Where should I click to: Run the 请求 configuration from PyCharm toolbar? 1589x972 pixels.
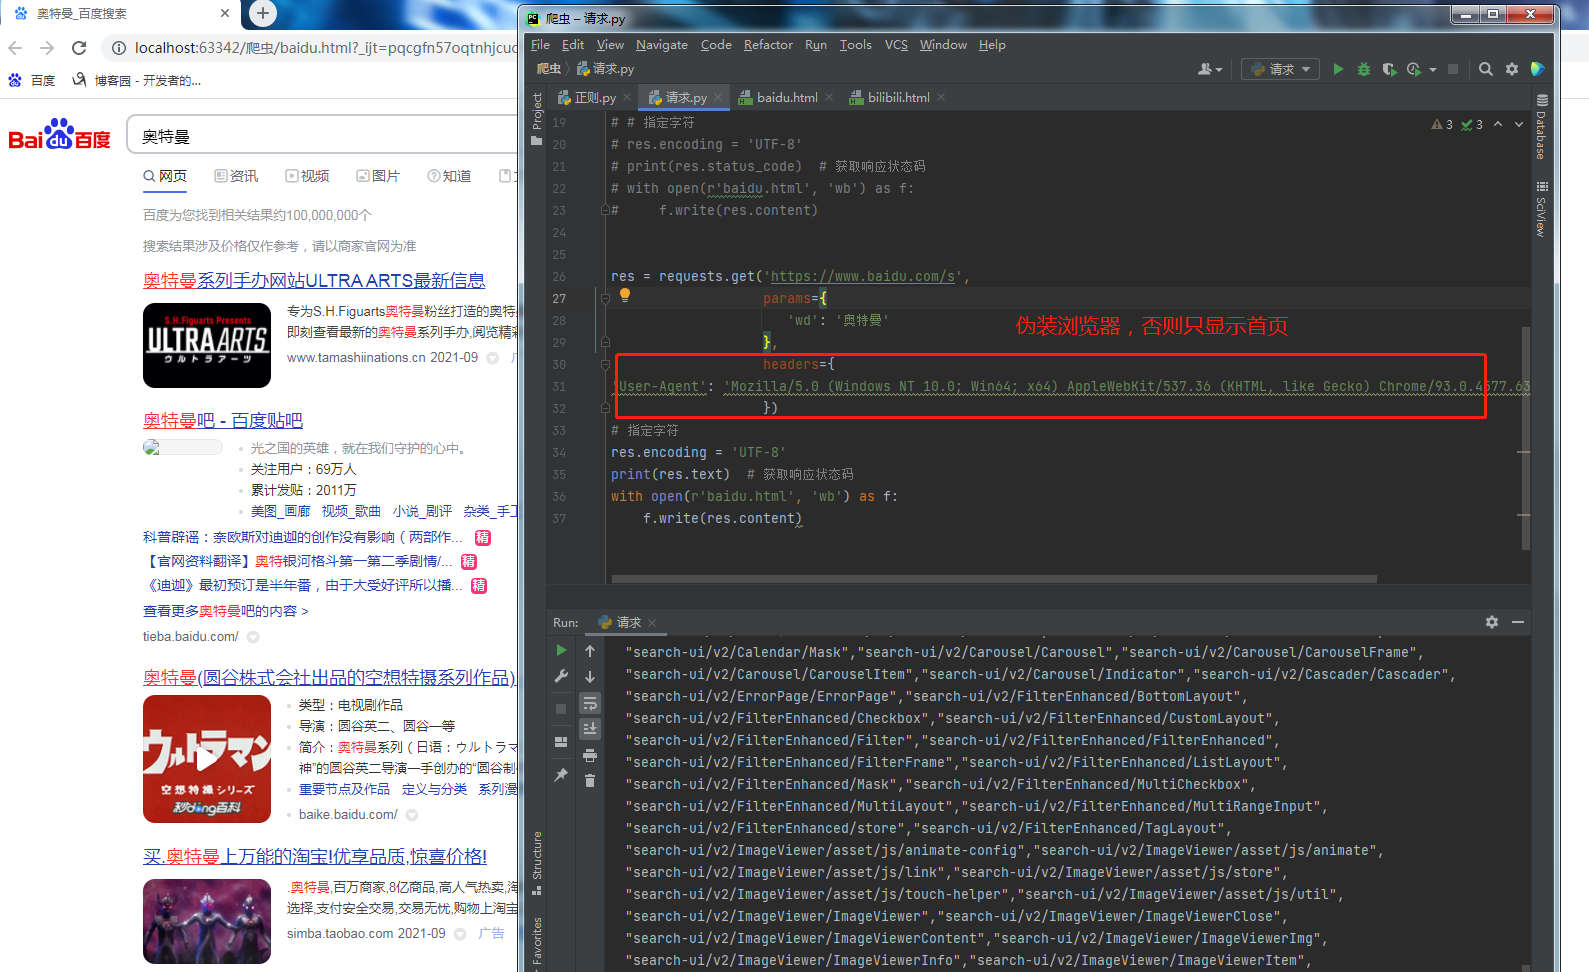pos(1338,69)
